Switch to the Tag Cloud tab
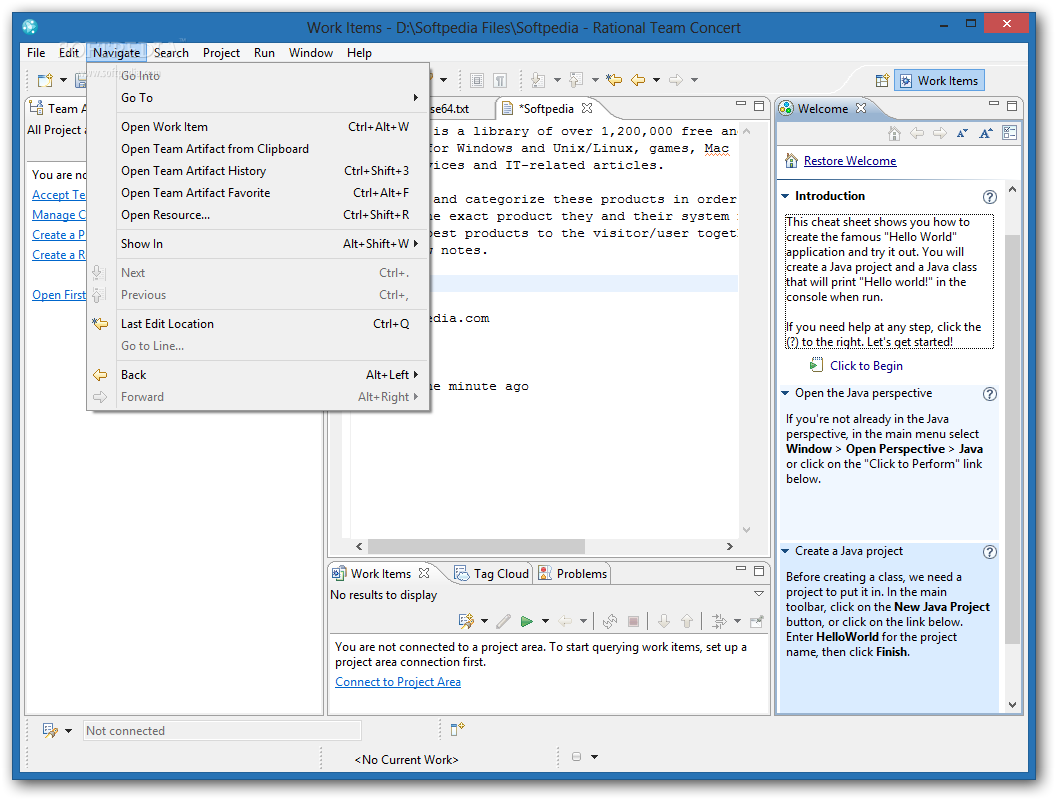1056x800 pixels. coord(492,574)
